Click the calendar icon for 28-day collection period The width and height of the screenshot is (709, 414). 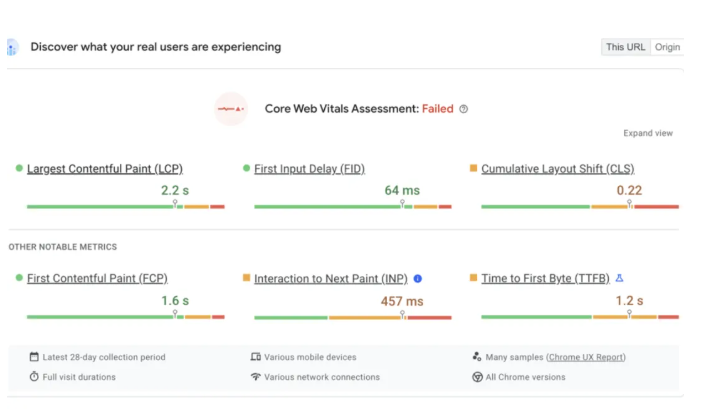[34, 357]
